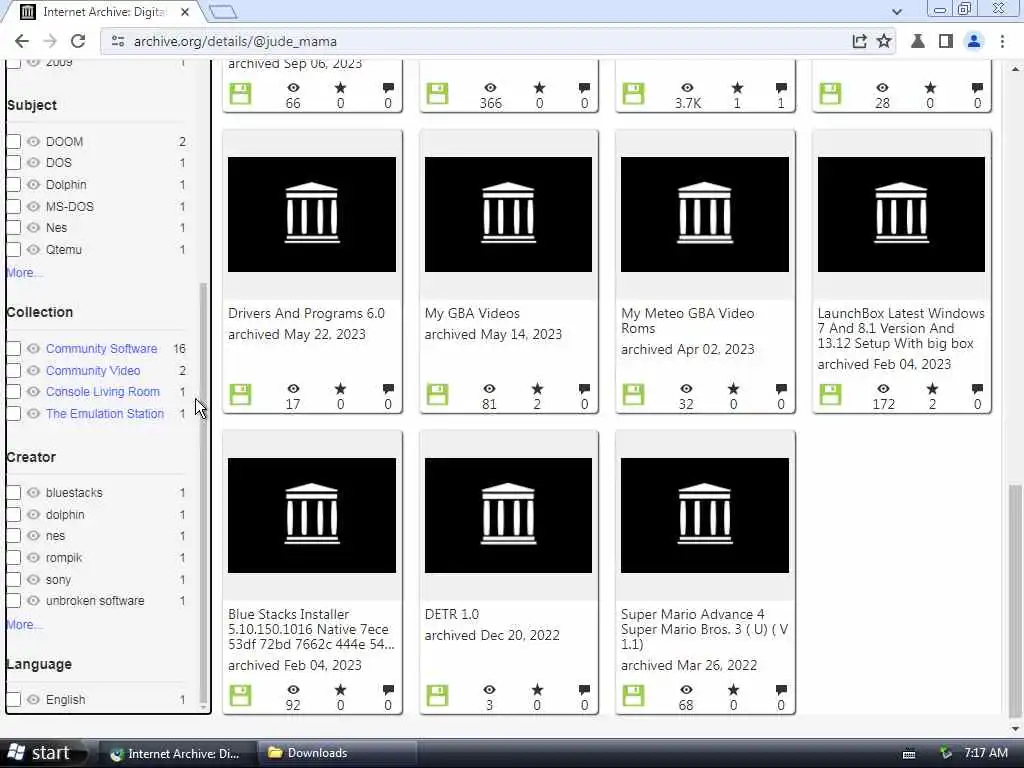This screenshot has height=768, width=1024.
Task: Open the Chrome Labs flask icon
Action: 918,41
